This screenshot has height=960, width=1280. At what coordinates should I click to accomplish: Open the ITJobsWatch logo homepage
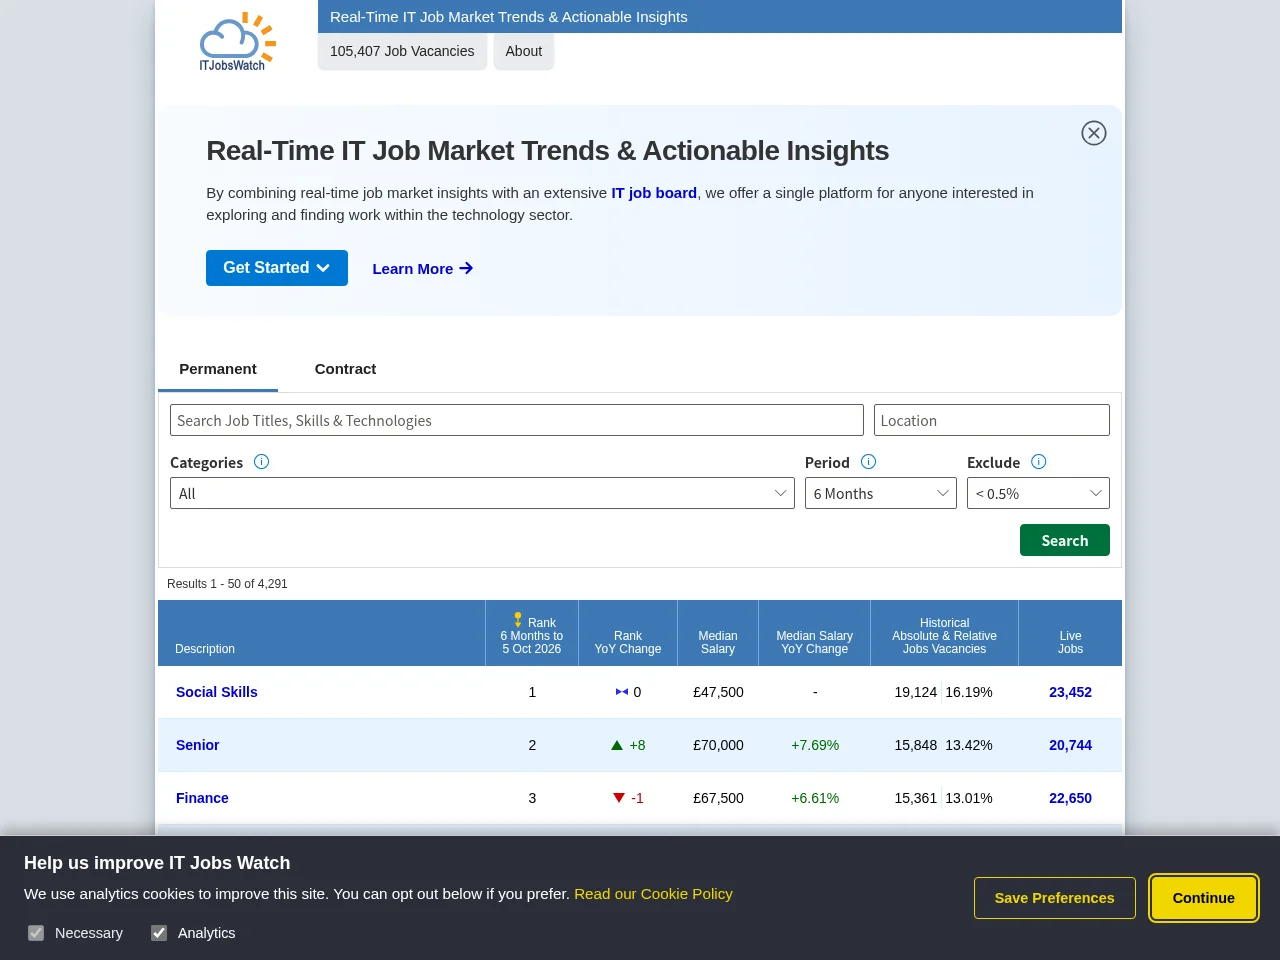click(x=237, y=42)
